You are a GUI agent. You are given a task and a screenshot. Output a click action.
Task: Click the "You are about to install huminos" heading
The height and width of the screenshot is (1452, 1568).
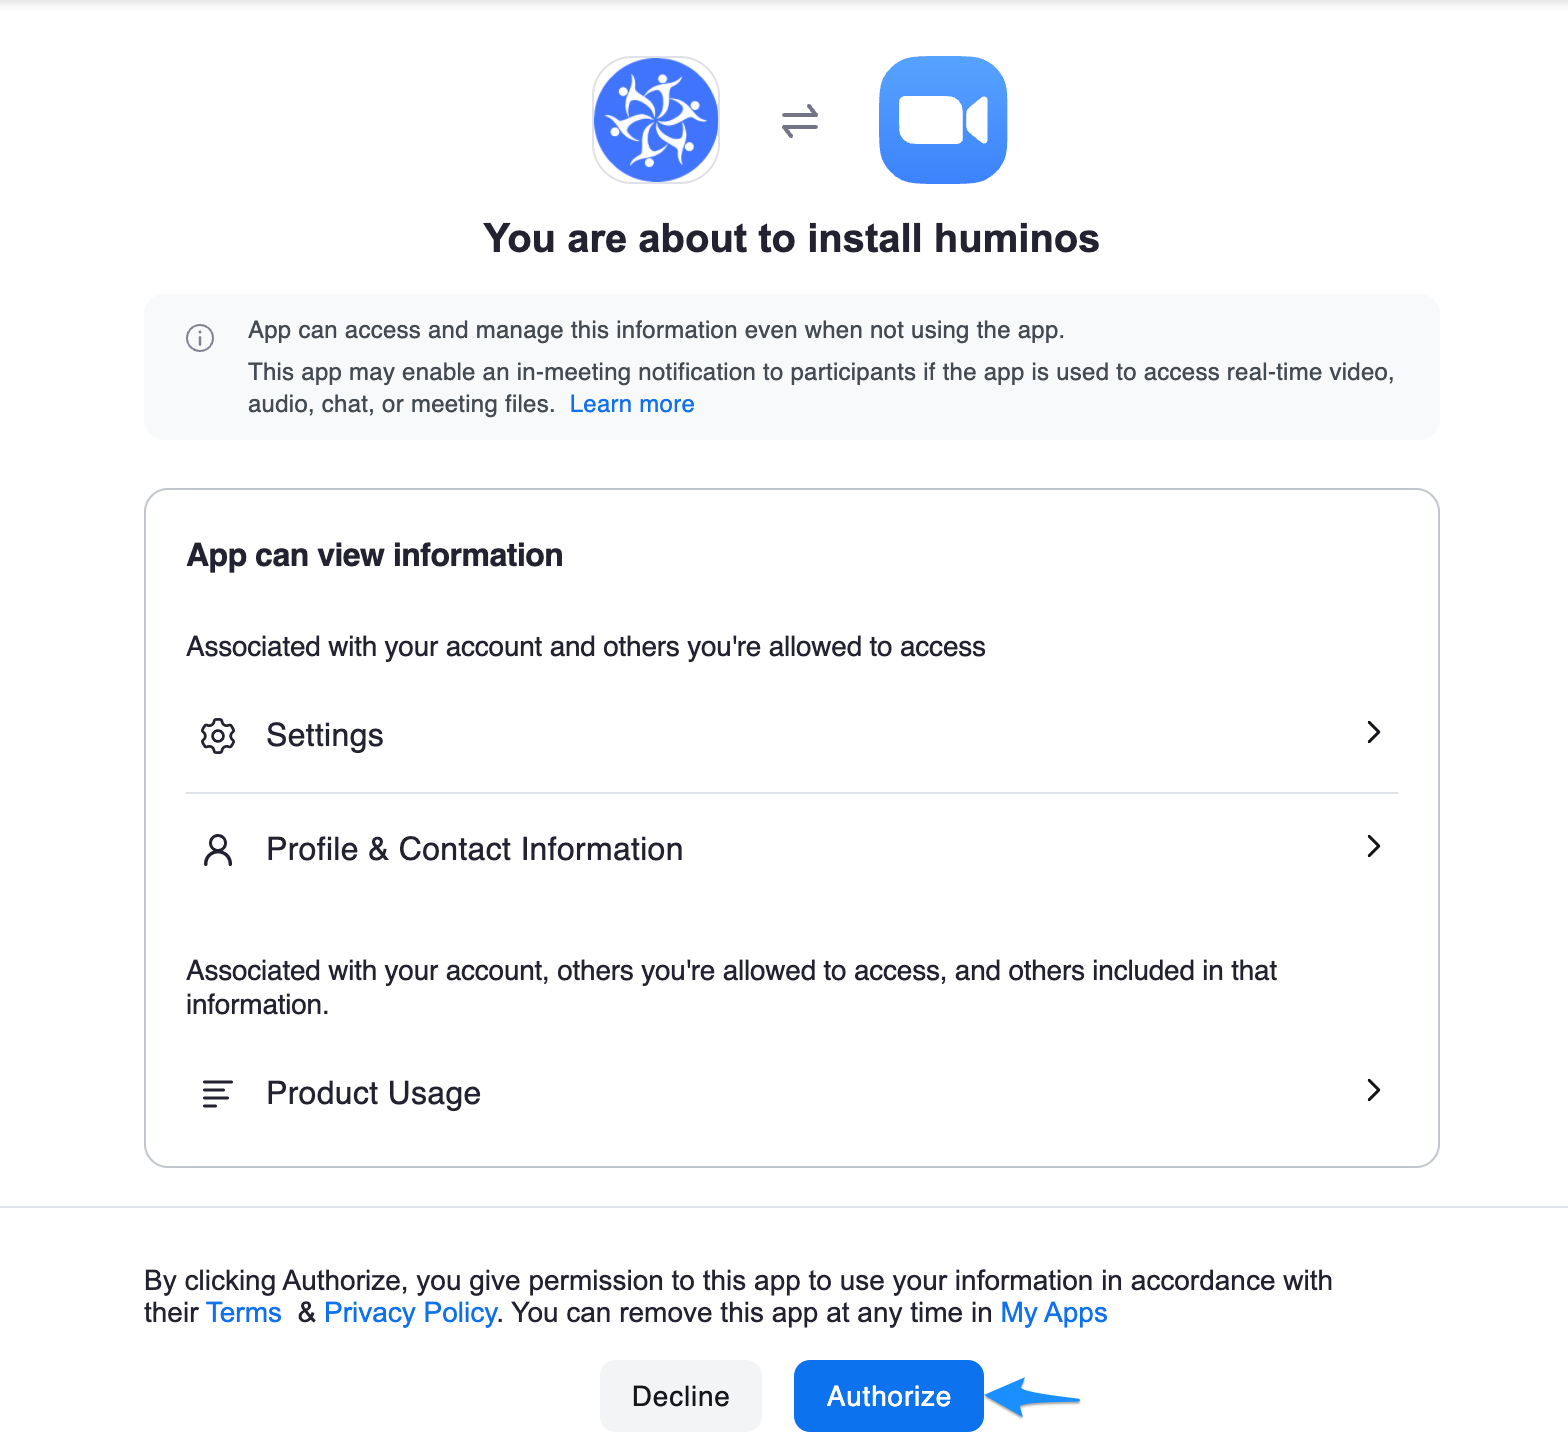tap(791, 238)
